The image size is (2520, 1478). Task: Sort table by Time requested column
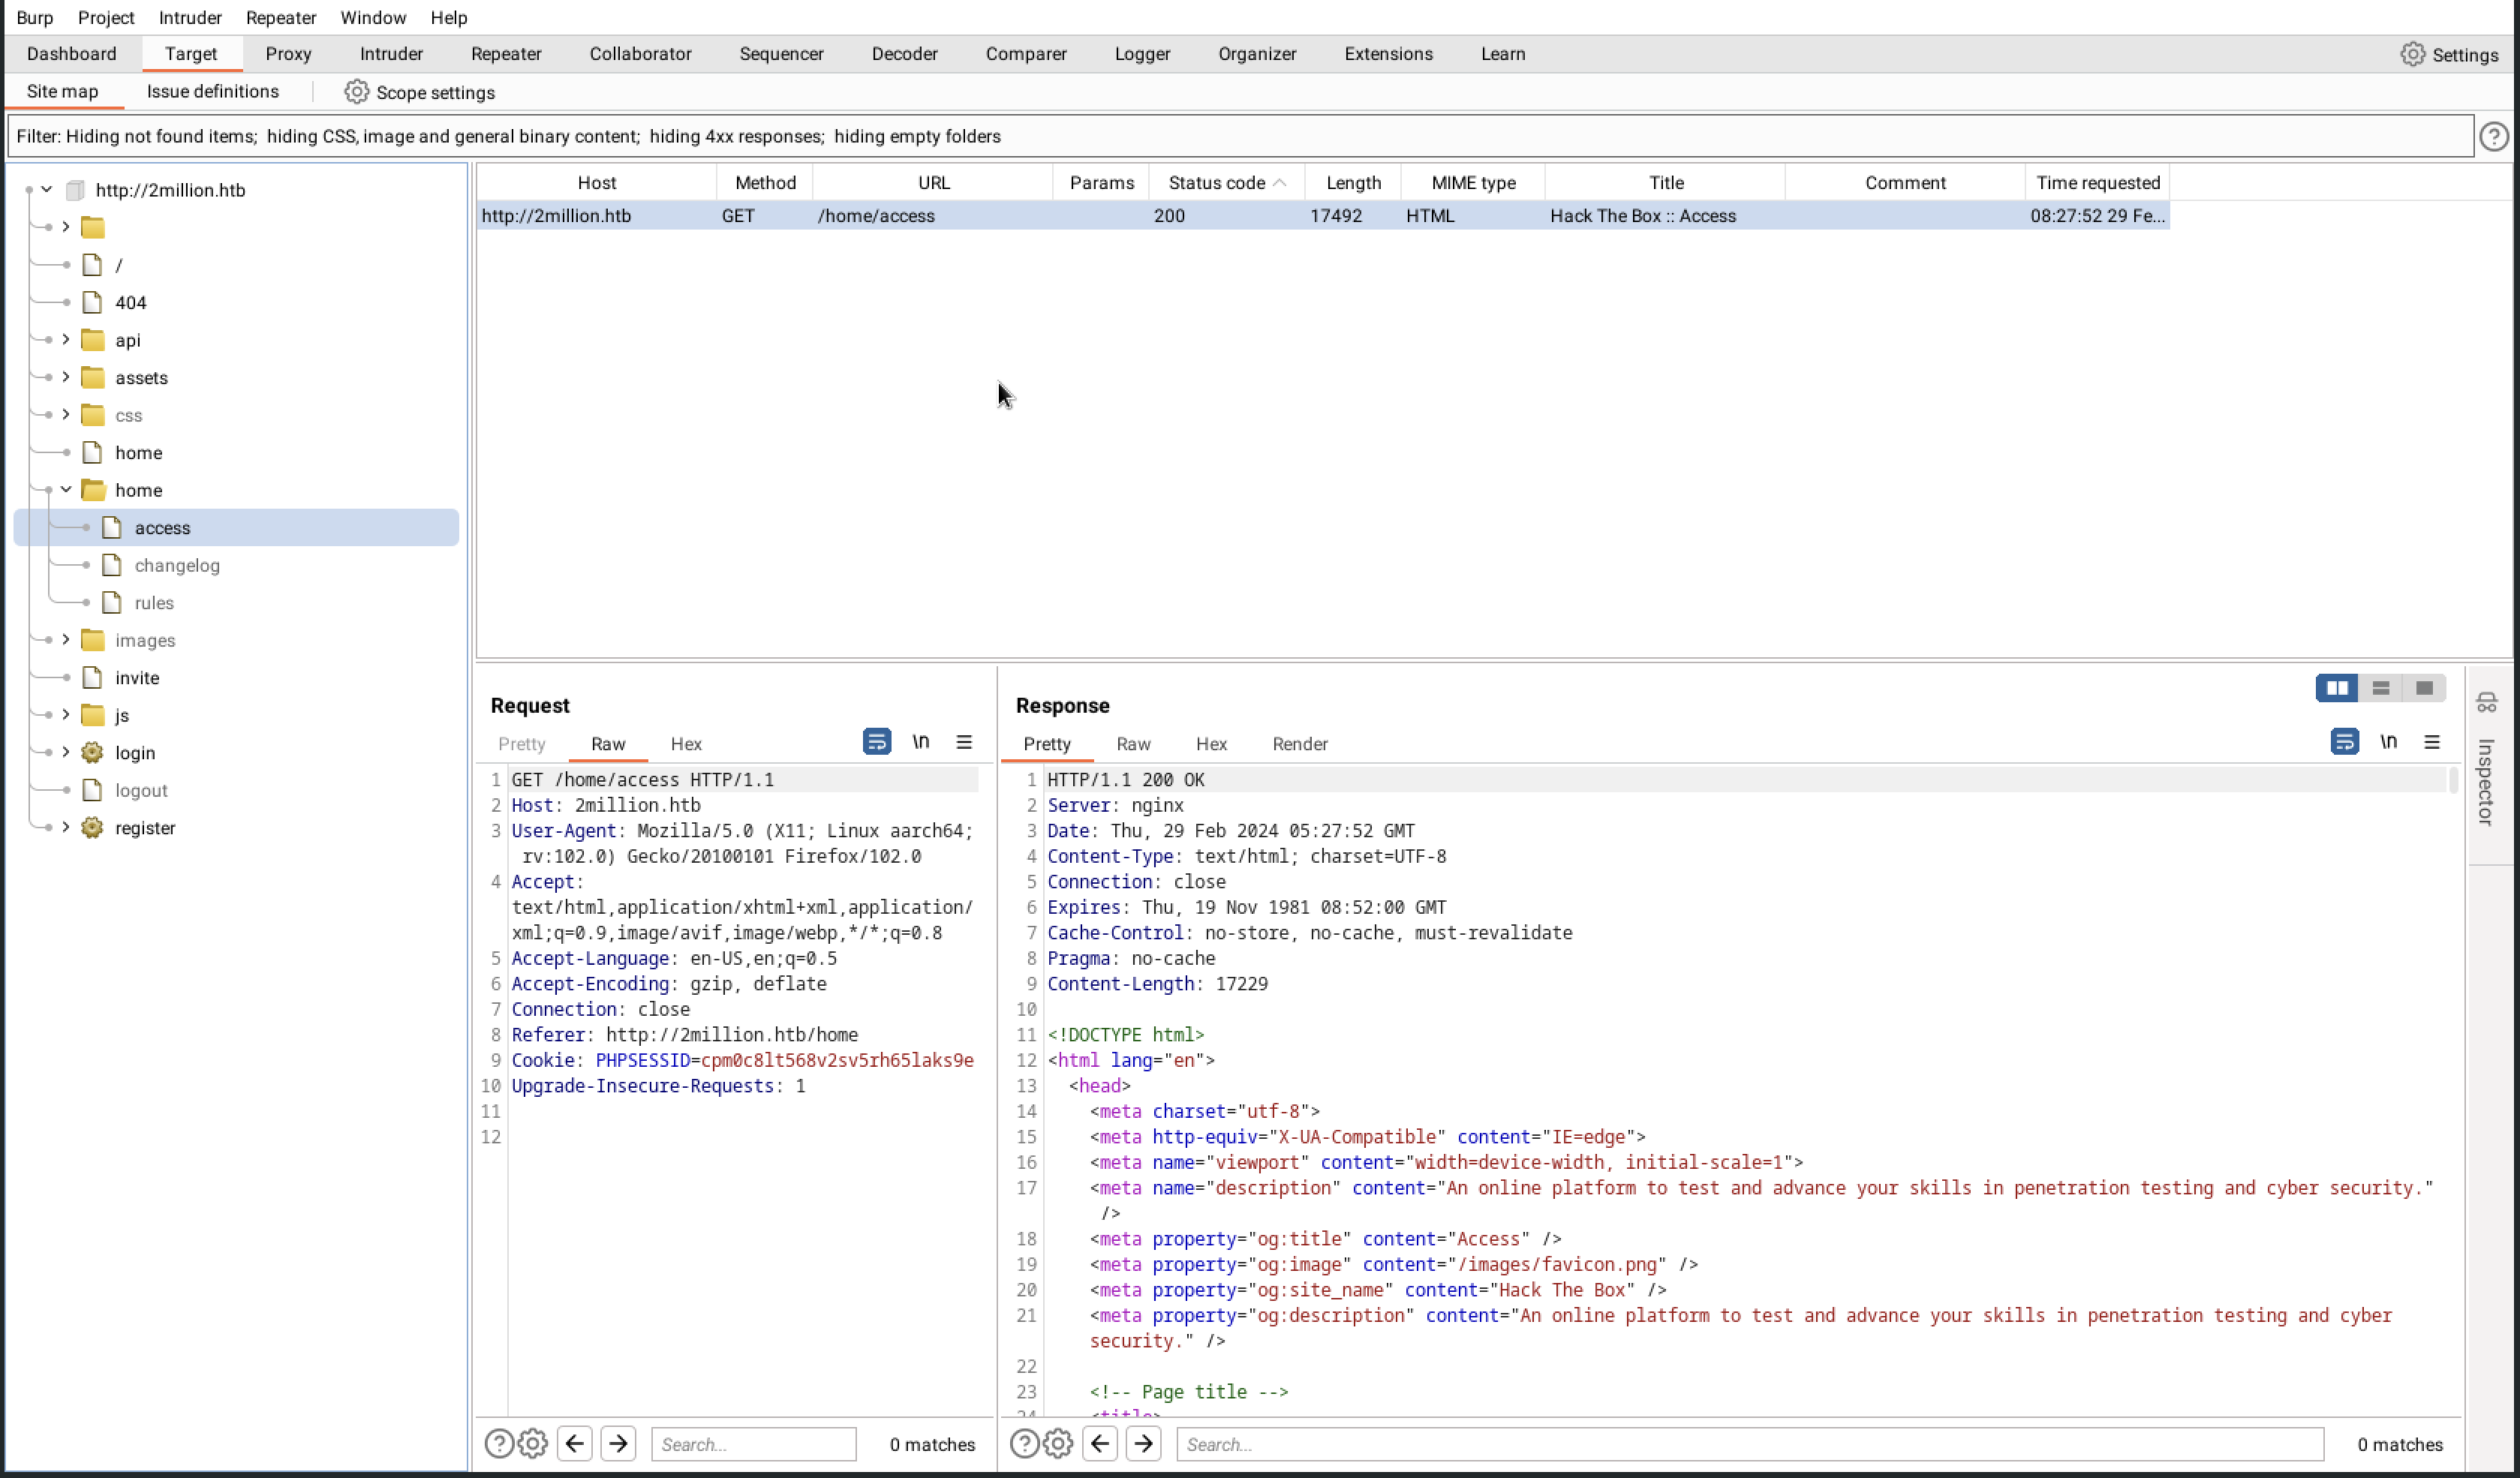pyautogui.click(x=2097, y=183)
